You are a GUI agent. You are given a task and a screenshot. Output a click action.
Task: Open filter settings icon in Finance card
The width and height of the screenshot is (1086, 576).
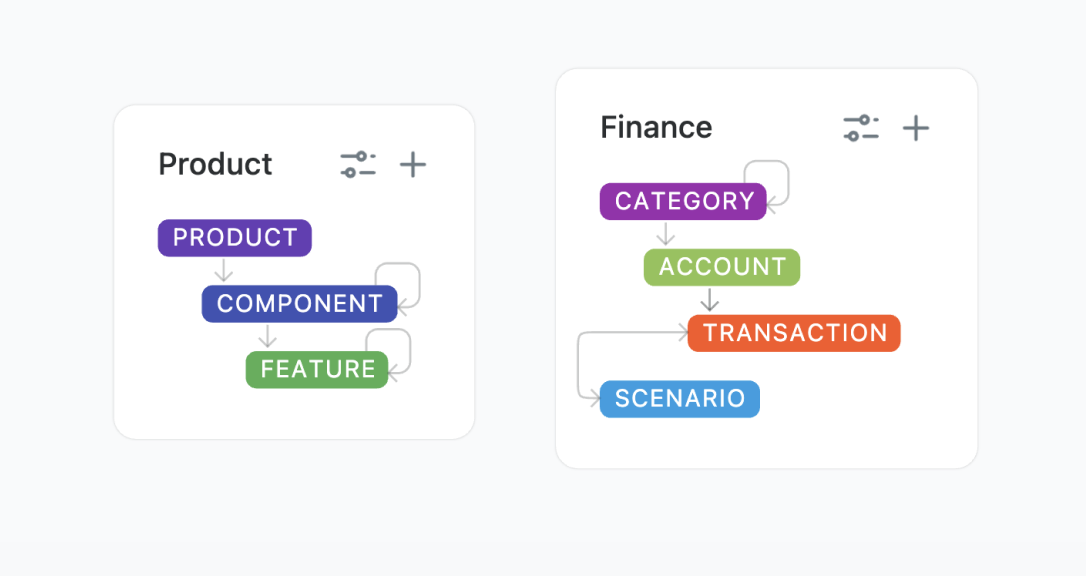(x=860, y=128)
